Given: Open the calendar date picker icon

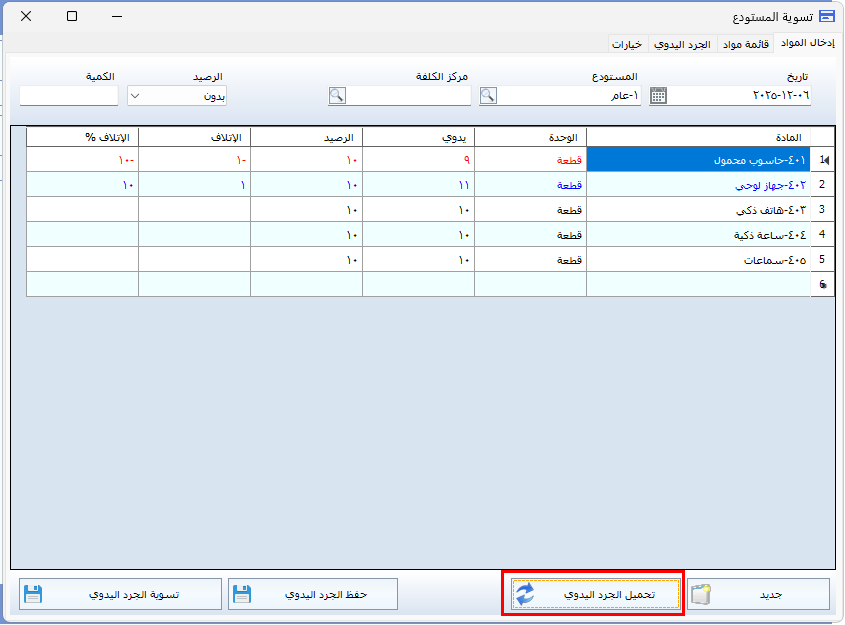Looking at the screenshot, I should 658,96.
